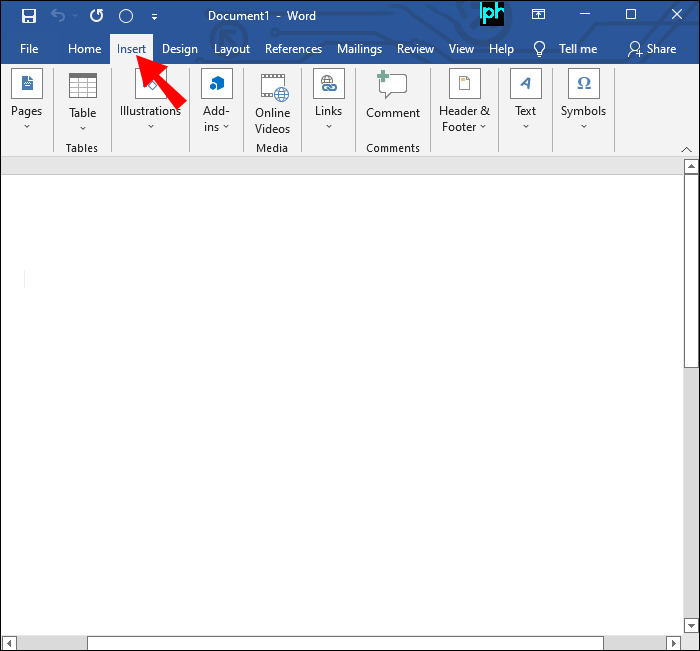Close the Word window
Viewport: 700px width, 651px height.
(677, 15)
